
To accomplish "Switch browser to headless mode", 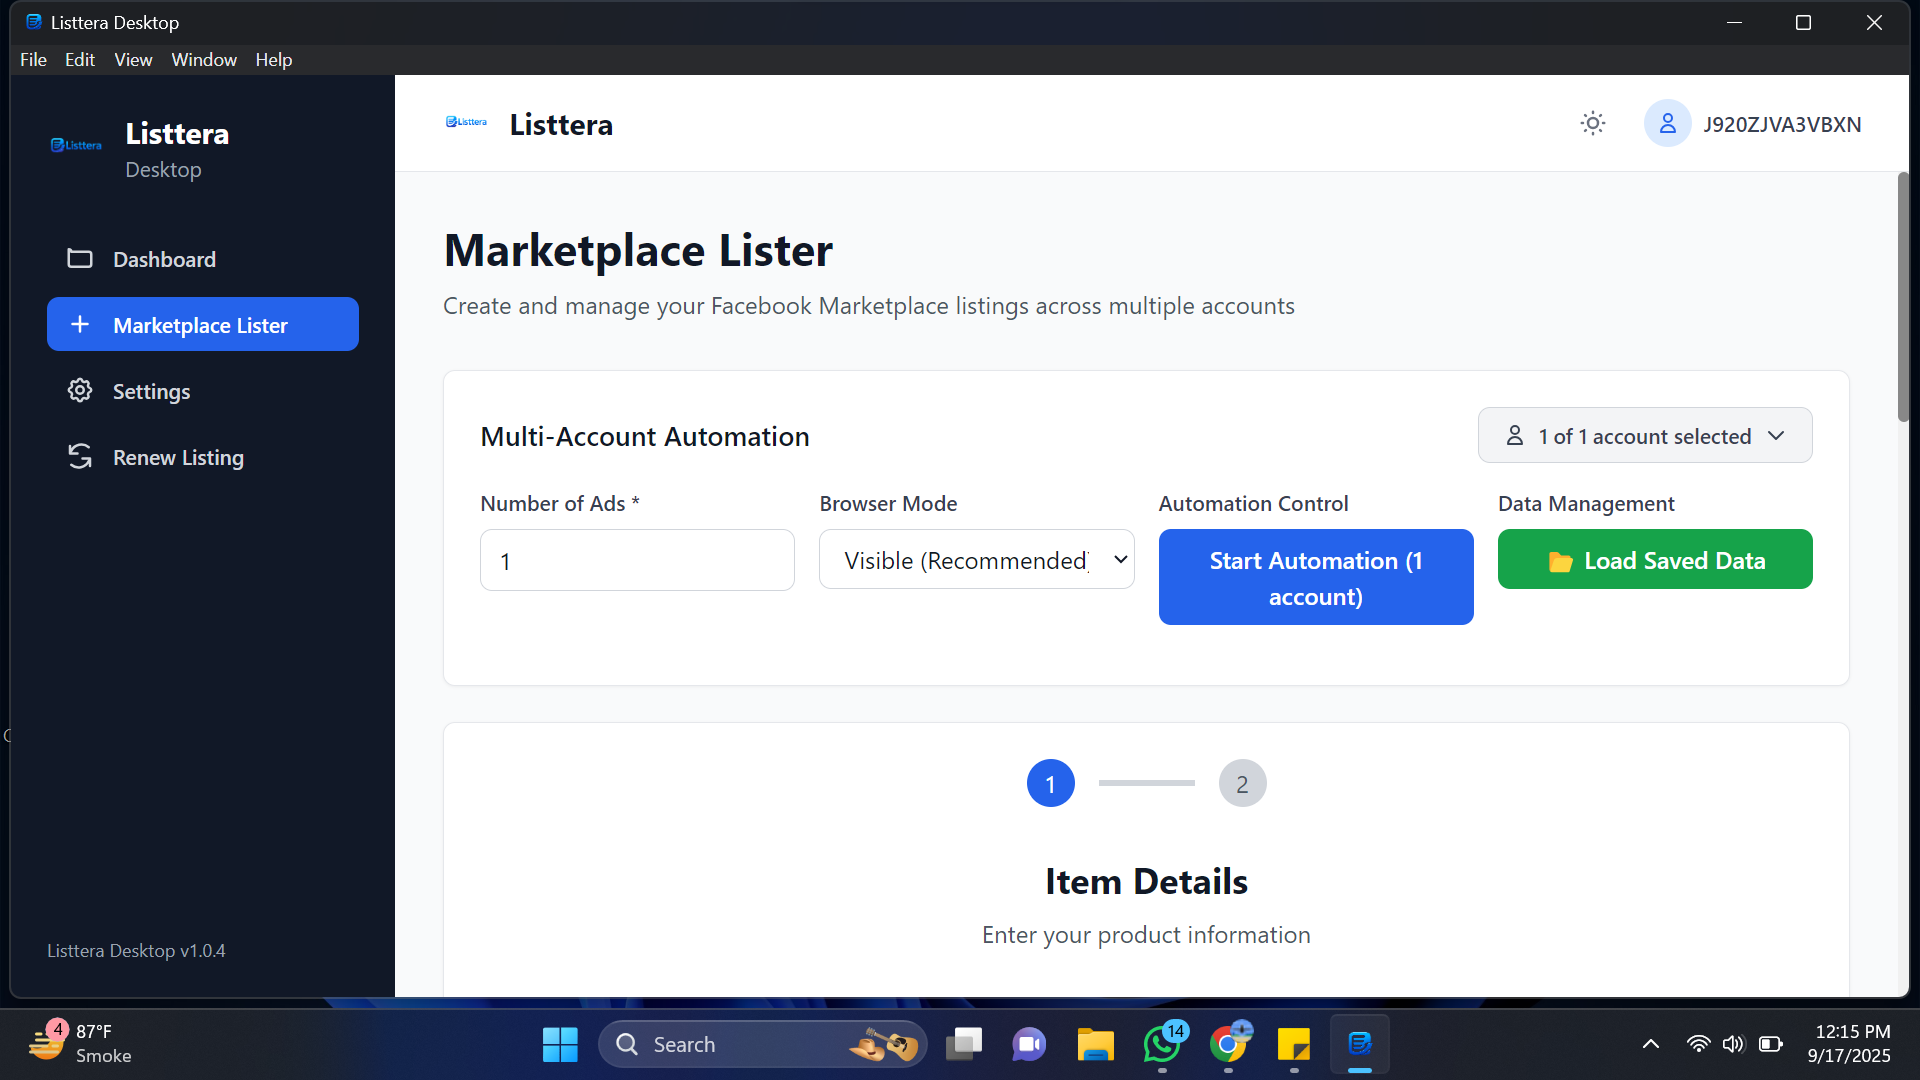I will point(976,560).
